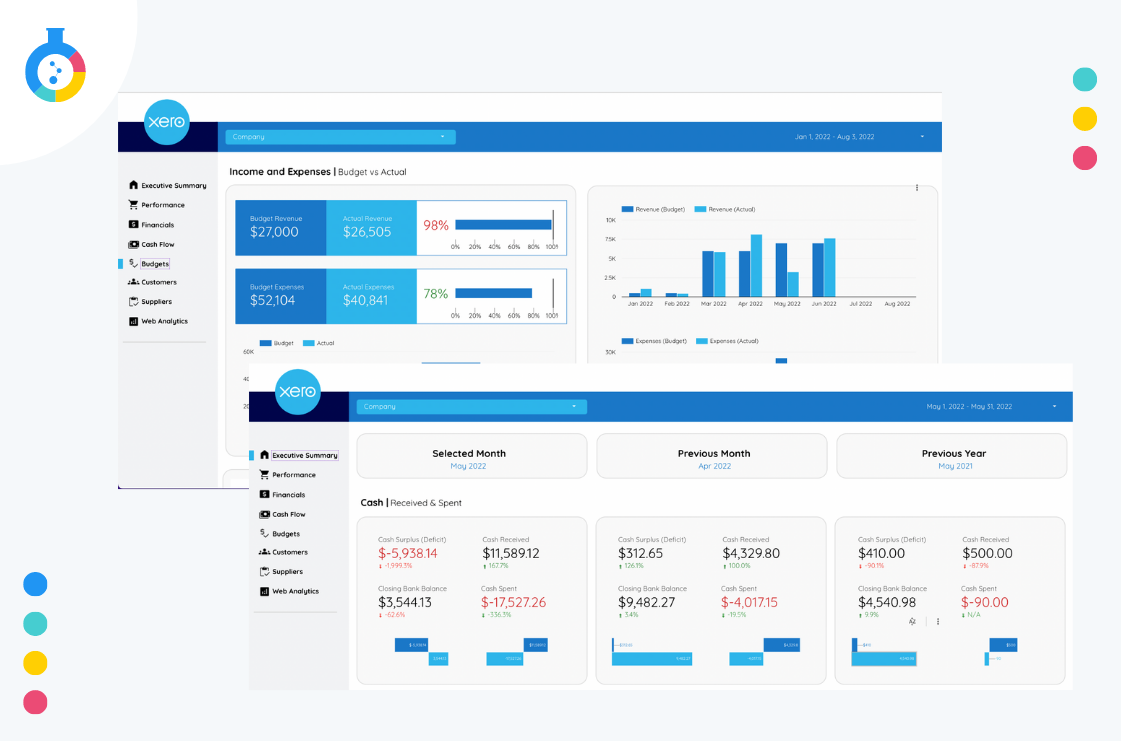
Task: Click the home icon beside the highlighted Executive Summary
Action: [x=264, y=455]
